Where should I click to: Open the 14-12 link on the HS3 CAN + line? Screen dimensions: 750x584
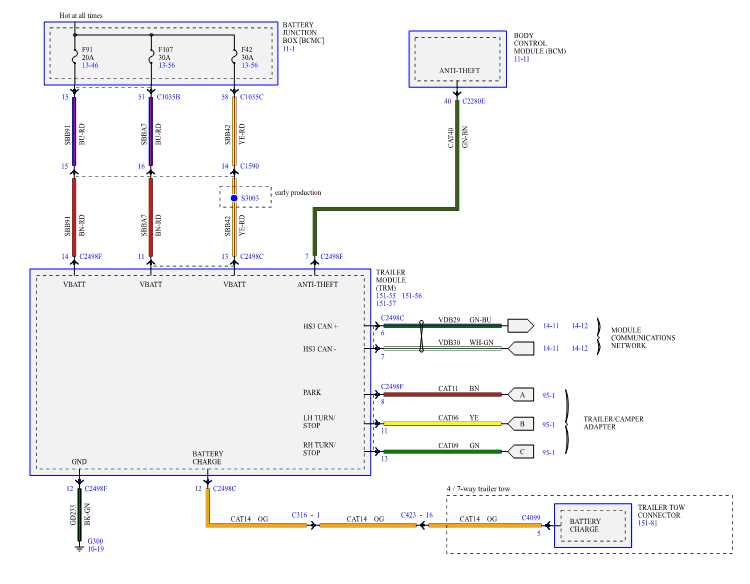580,326
